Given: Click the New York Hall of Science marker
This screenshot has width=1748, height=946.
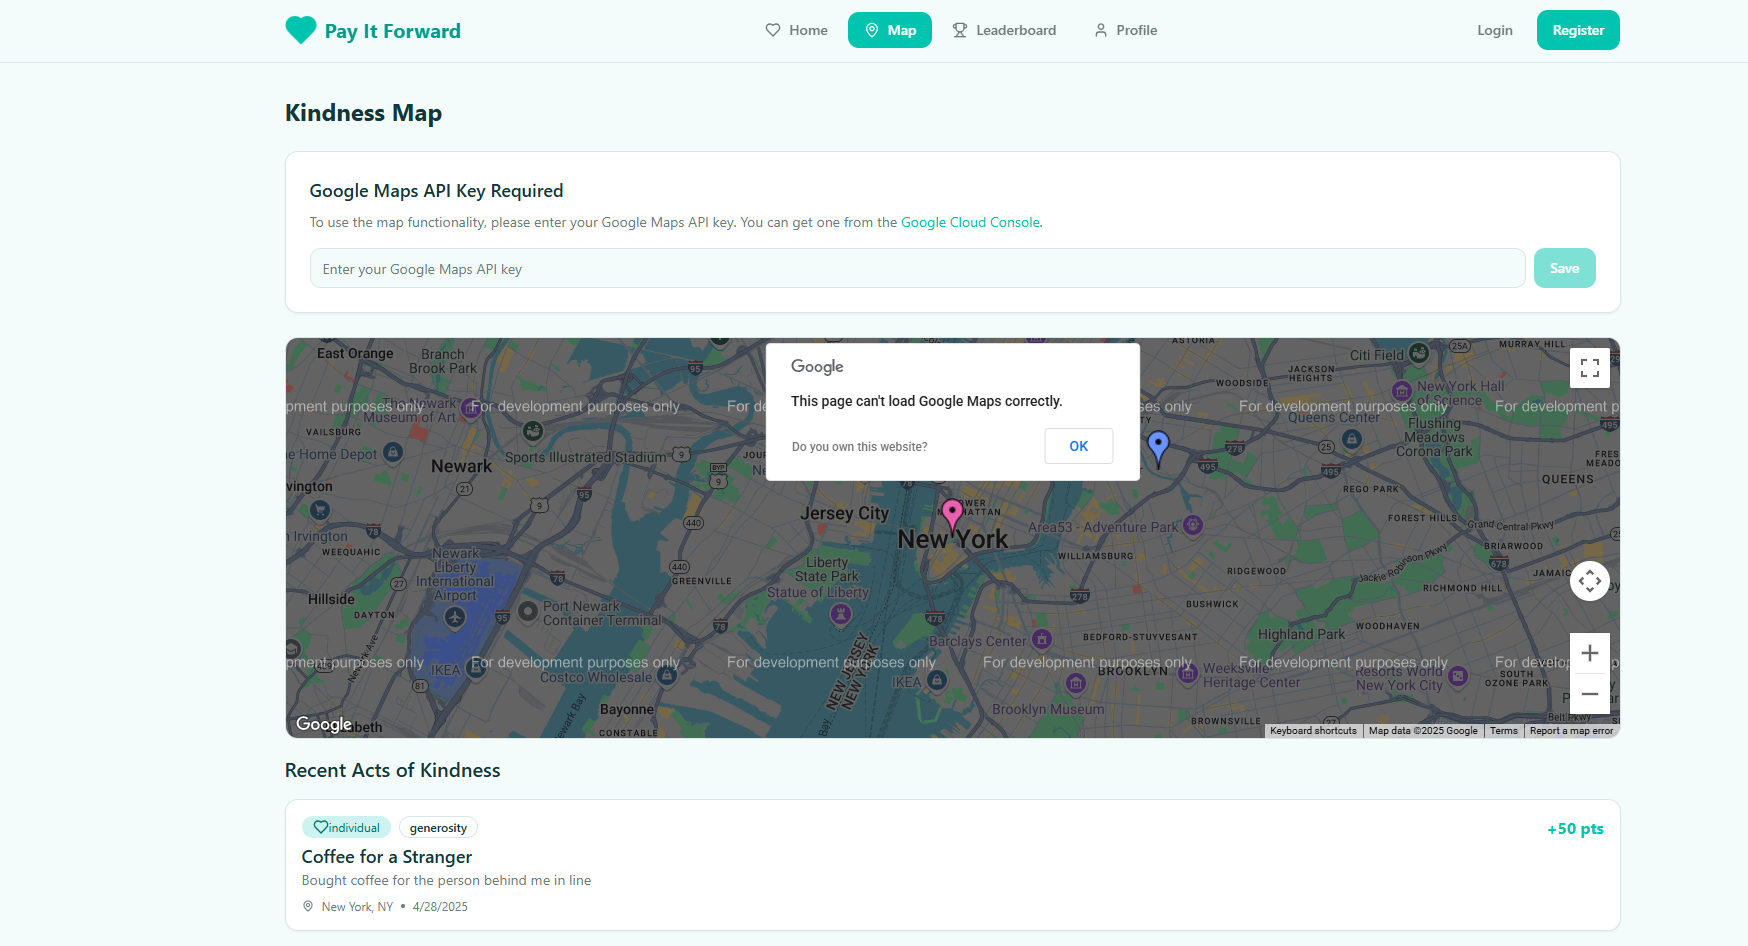Looking at the screenshot, I should 1402,390.
